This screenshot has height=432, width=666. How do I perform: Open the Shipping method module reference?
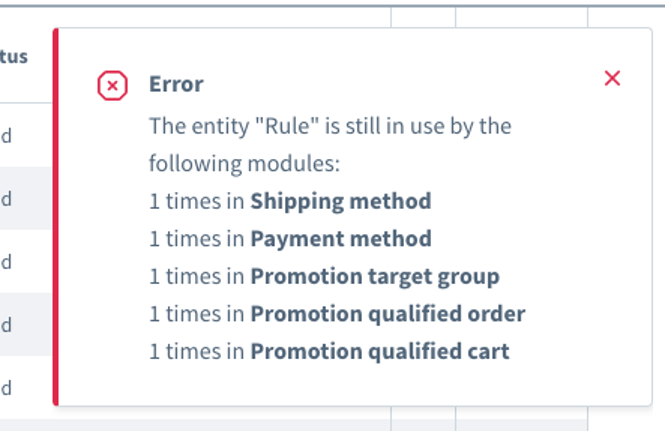pyautogui.click(x=341, y=201)
